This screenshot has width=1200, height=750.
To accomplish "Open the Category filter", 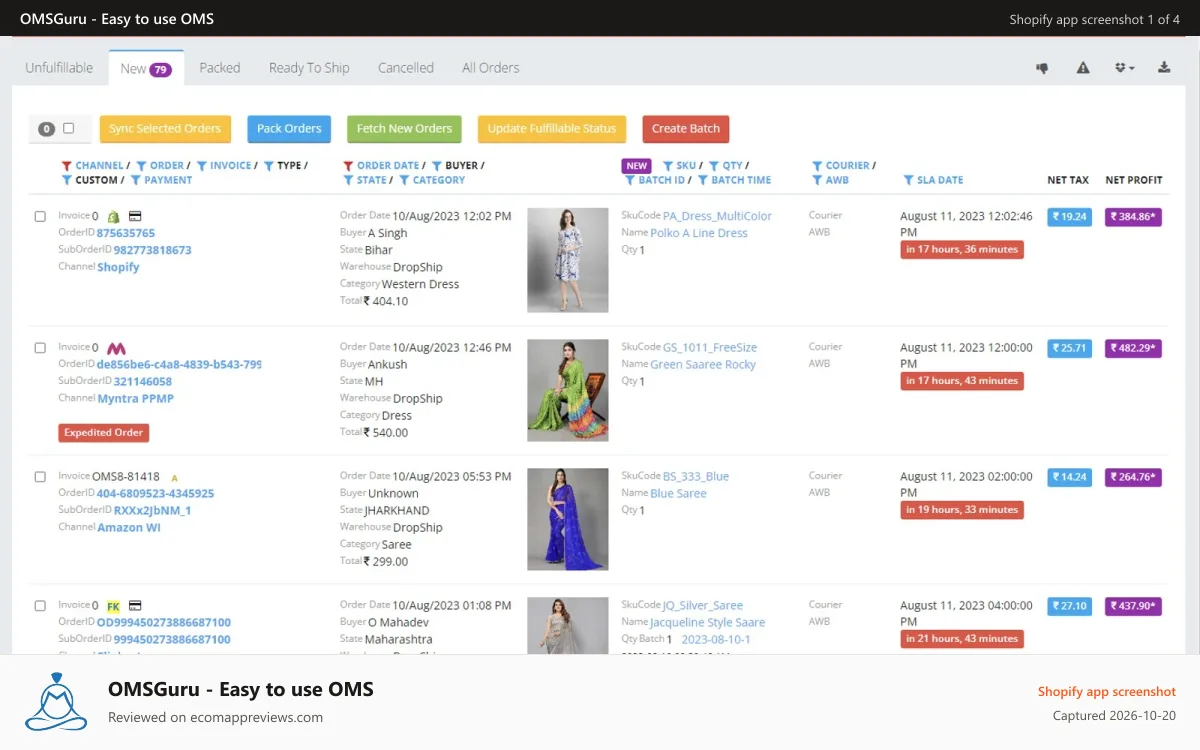I will point(432,180).
